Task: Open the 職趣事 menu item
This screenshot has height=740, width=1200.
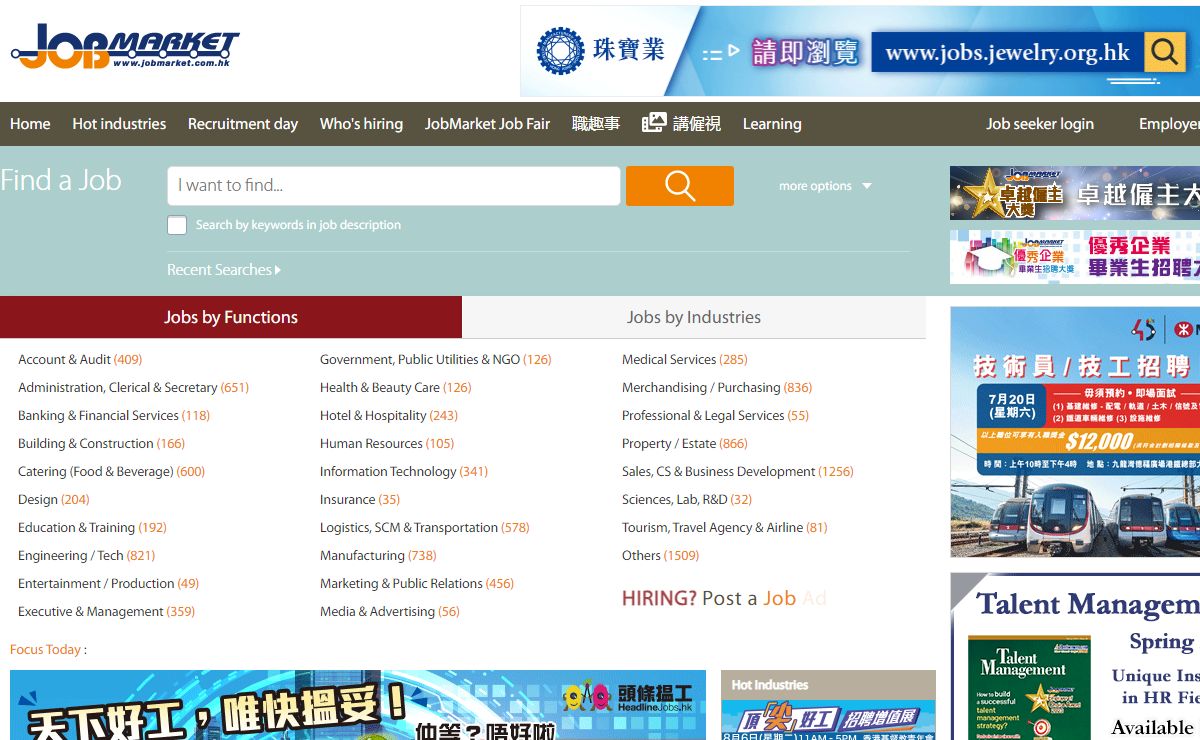Action: [596, 124]
